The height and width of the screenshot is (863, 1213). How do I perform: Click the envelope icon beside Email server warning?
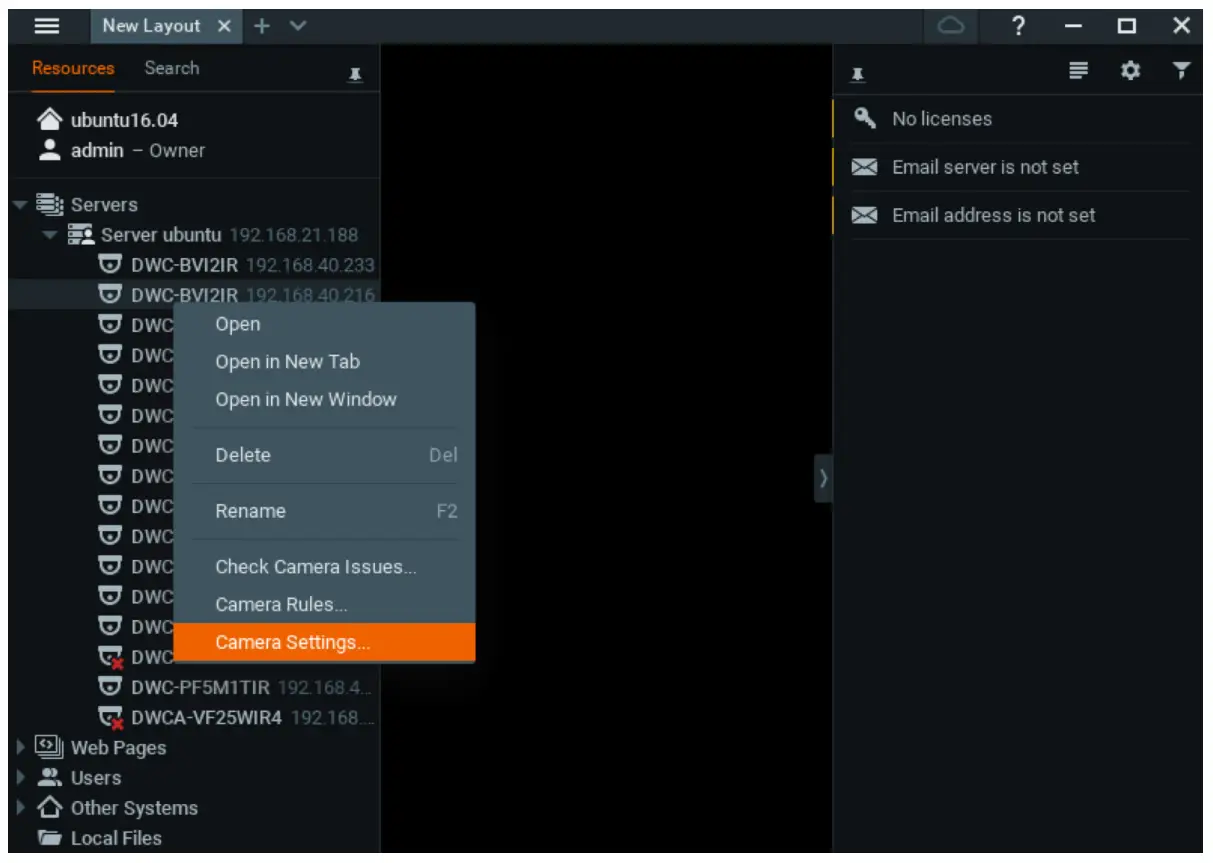(x=862, y=167)
